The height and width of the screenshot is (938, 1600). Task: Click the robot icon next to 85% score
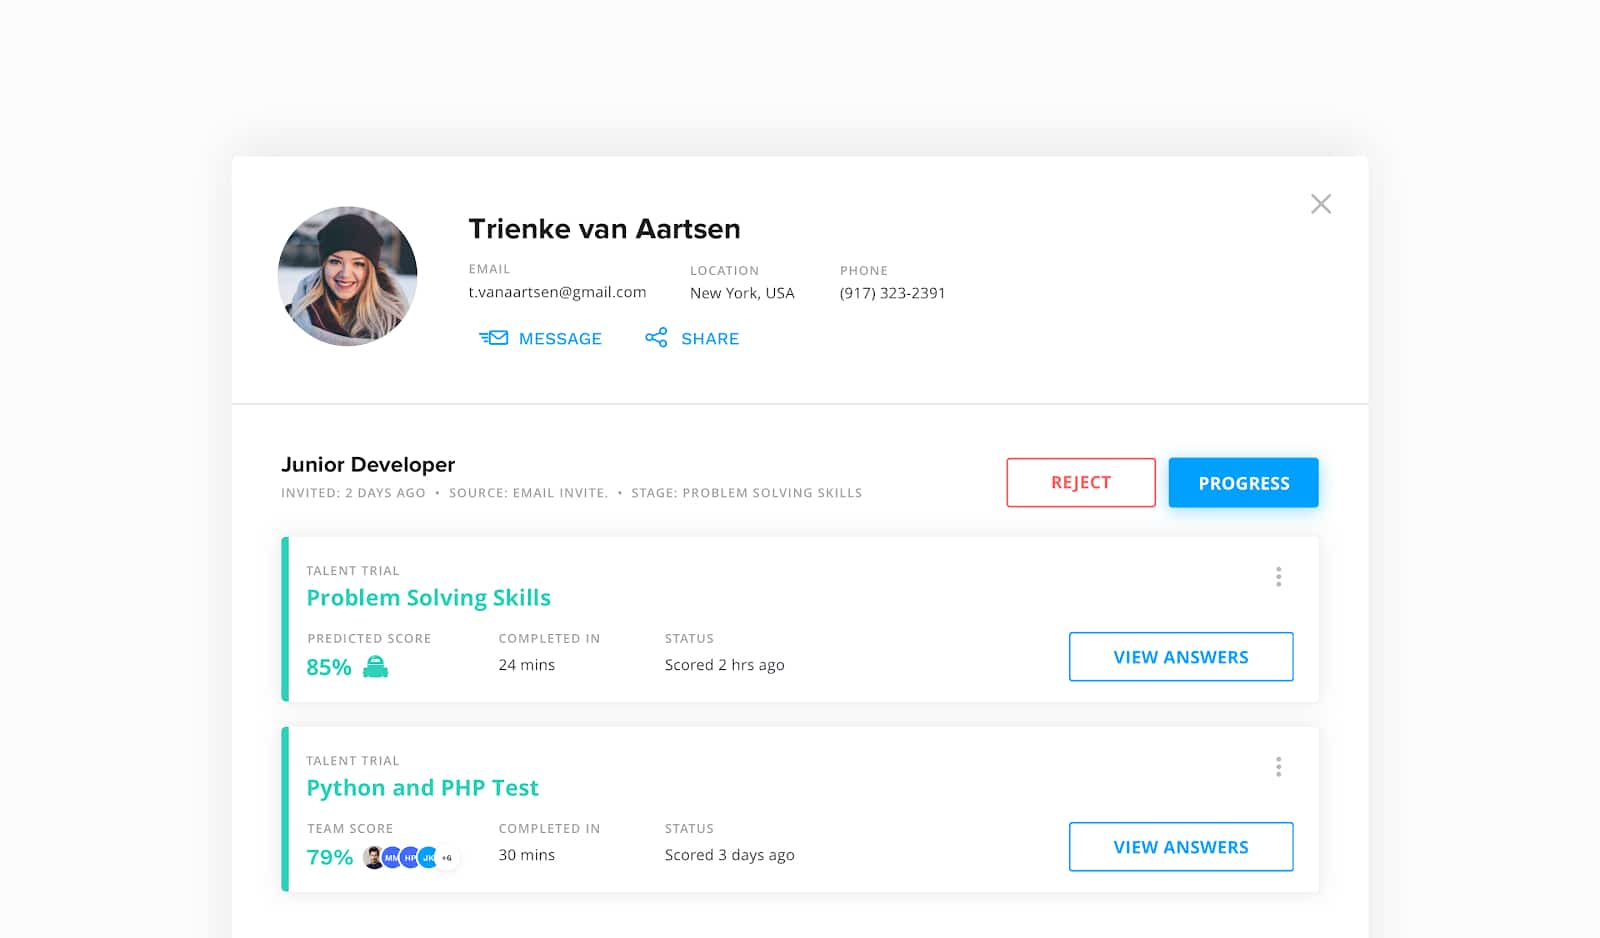tap(375, 665)
